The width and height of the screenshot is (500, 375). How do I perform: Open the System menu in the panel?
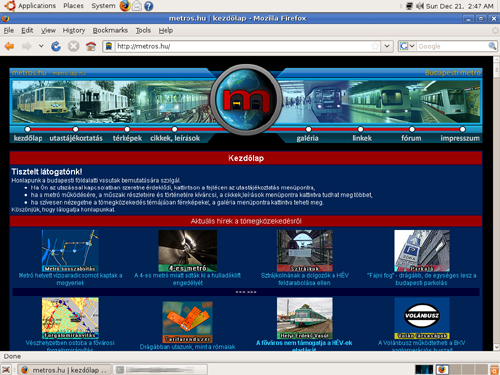pyautogui.click(x=103, y=6)
